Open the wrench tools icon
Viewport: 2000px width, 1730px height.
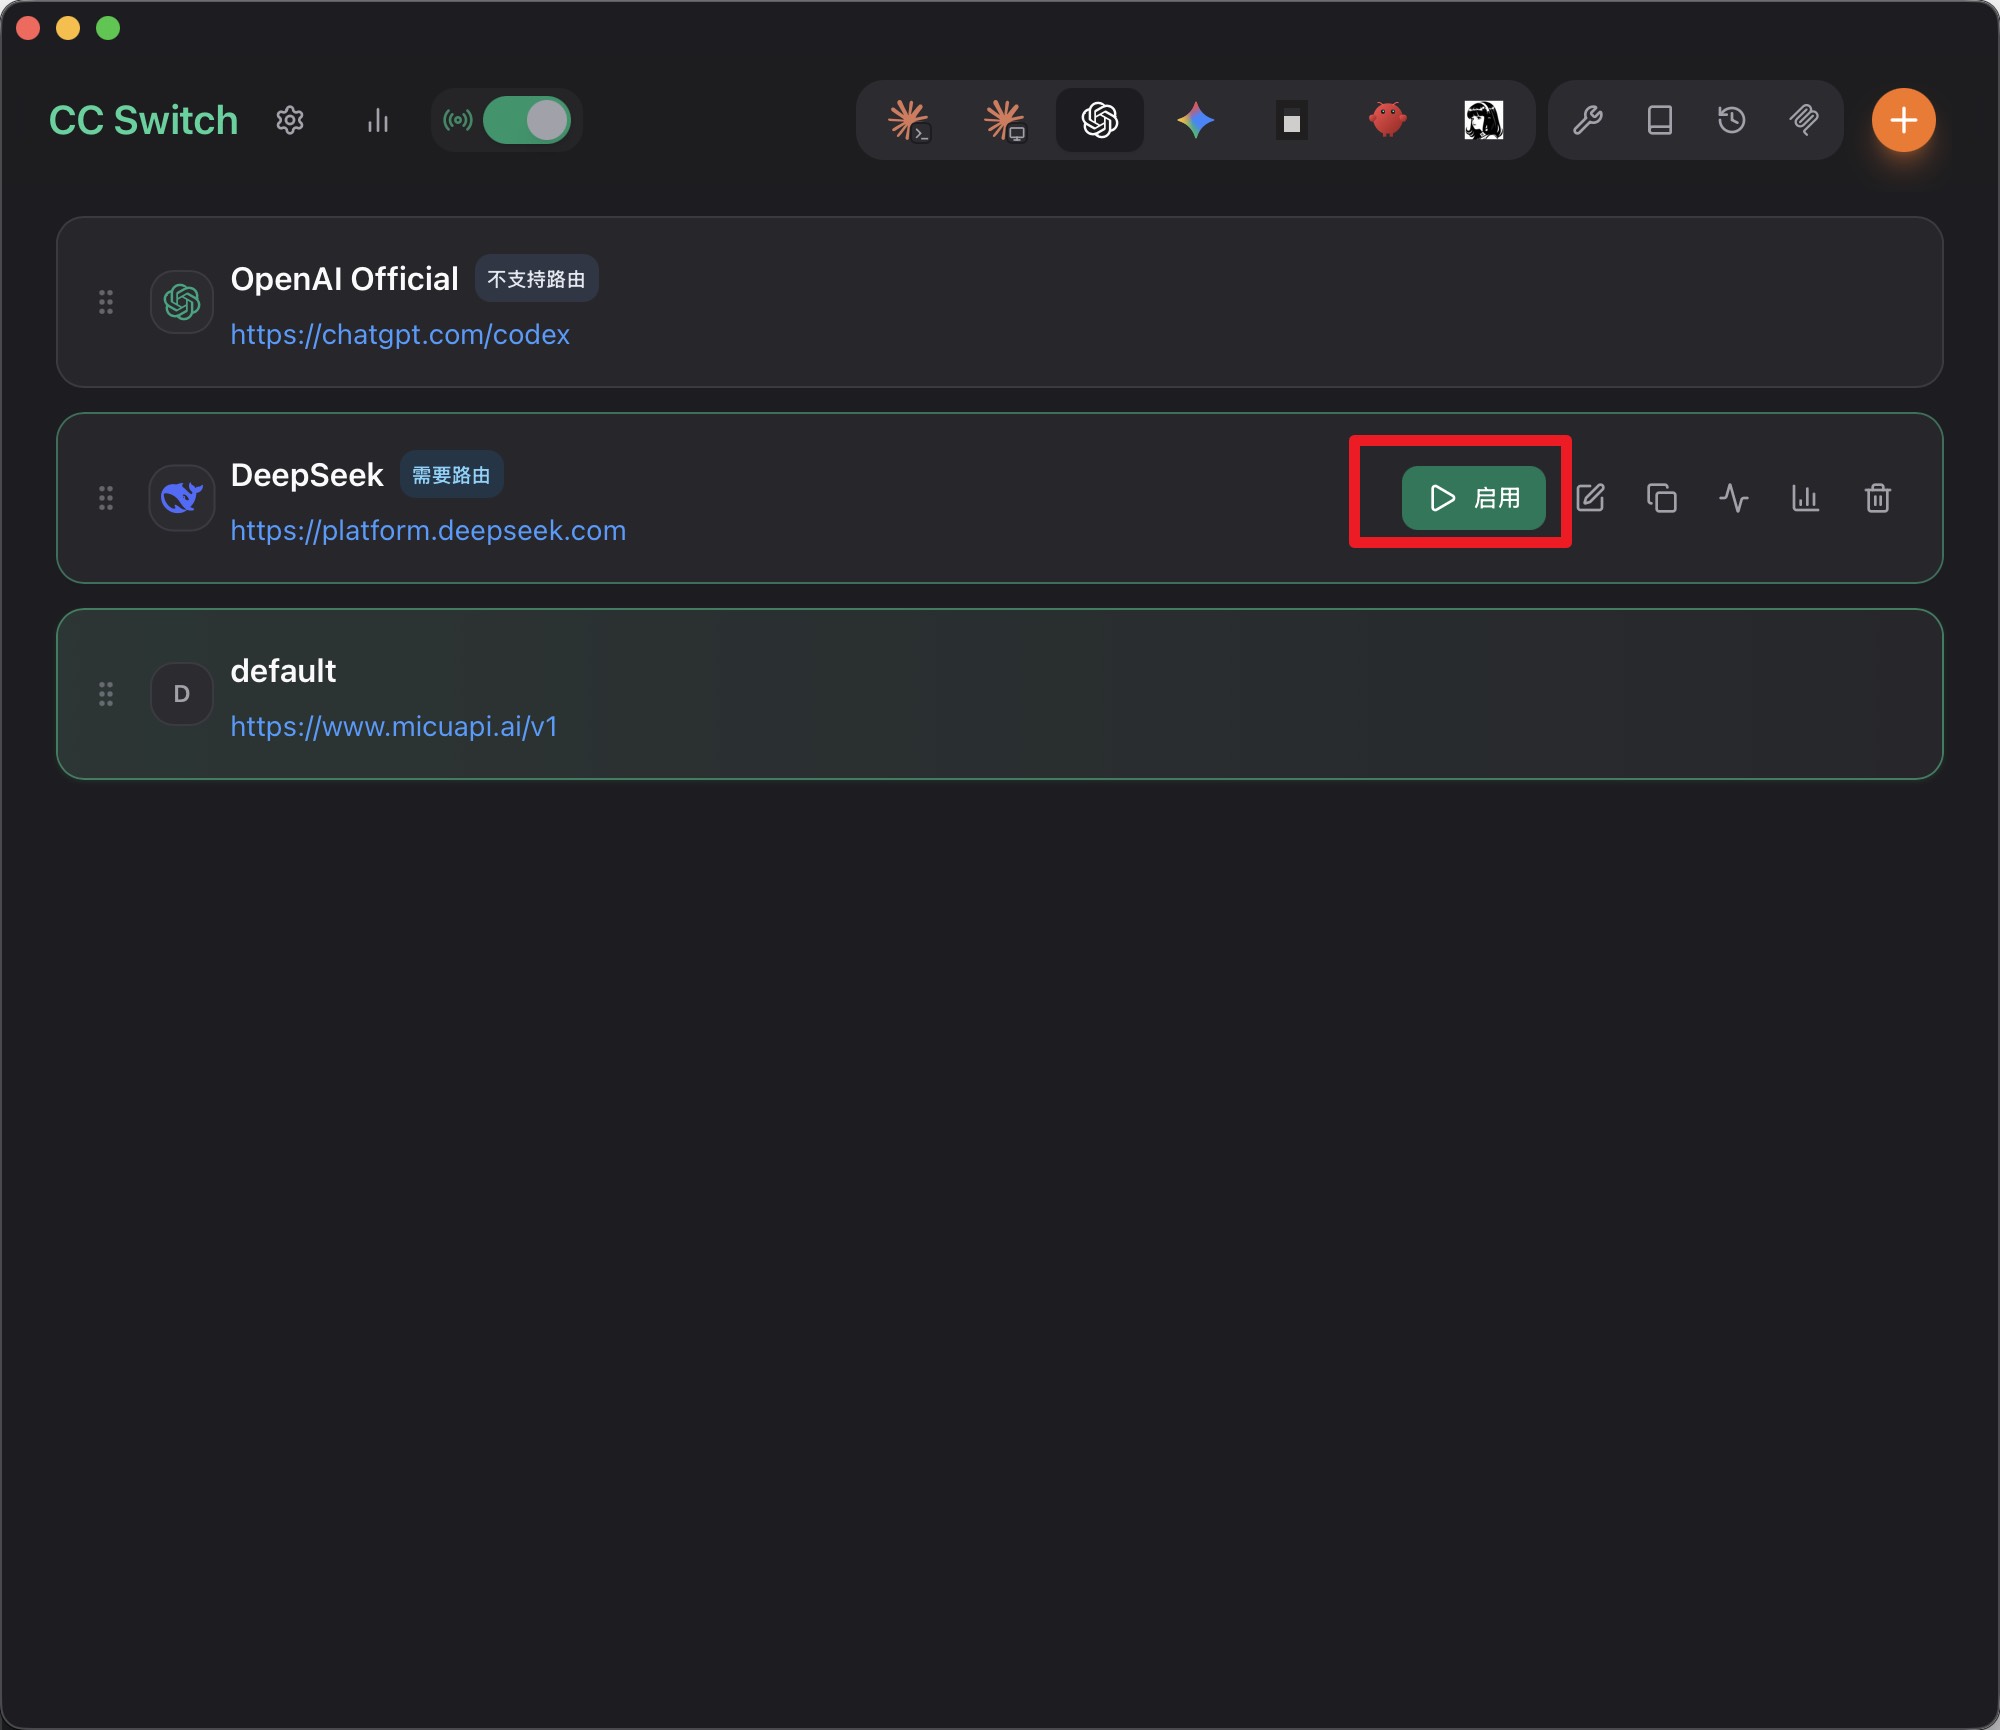pos(1588,120)
